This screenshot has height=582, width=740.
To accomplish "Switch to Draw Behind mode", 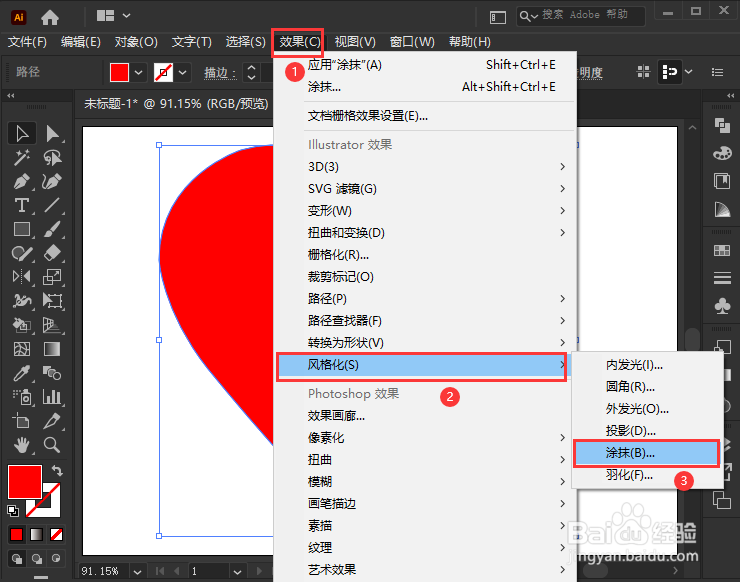I will 37,559.
